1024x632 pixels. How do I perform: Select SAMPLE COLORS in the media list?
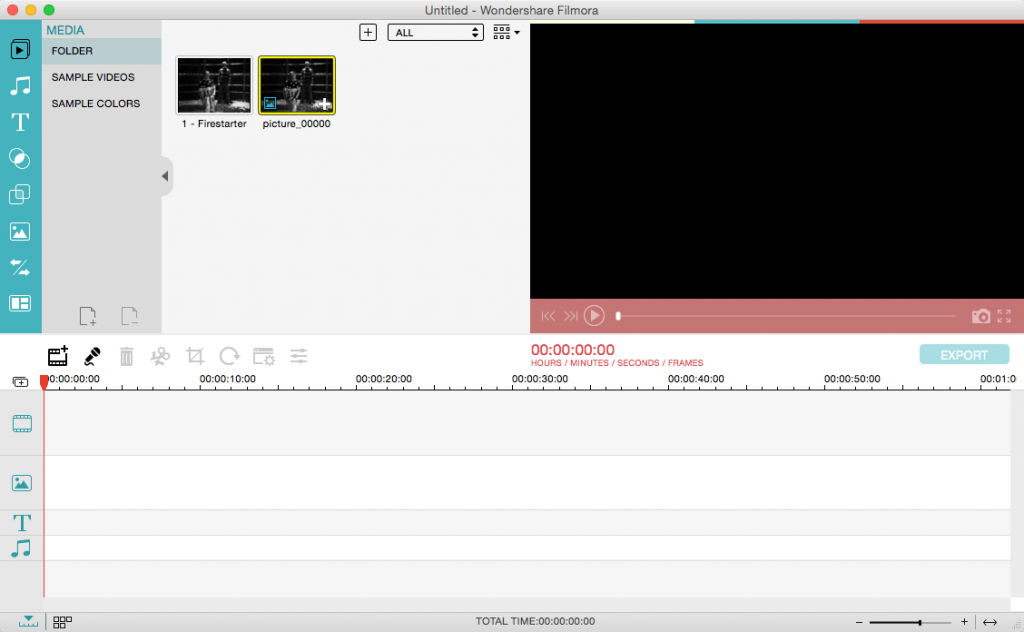(x=96, y=103)
